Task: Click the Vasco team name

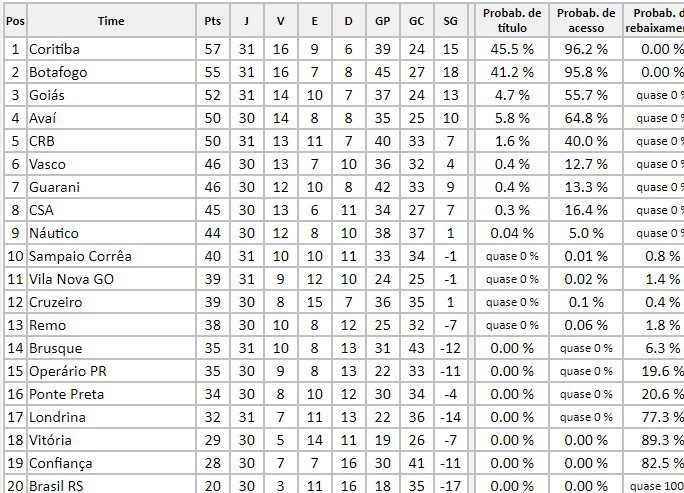Action: [48, 164]
